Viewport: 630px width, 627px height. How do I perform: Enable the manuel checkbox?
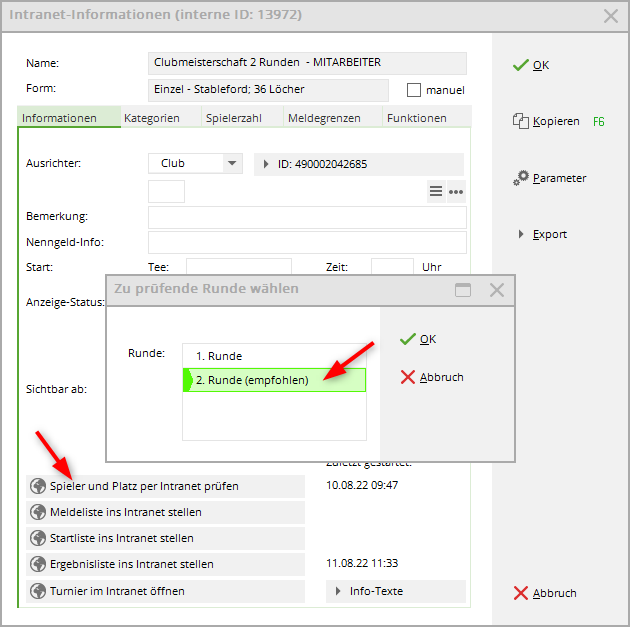point(414,90)
